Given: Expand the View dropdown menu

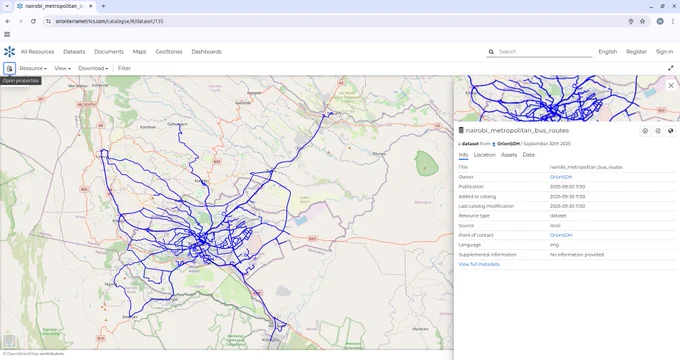Looking at the screenshot, I should point(62,68).
